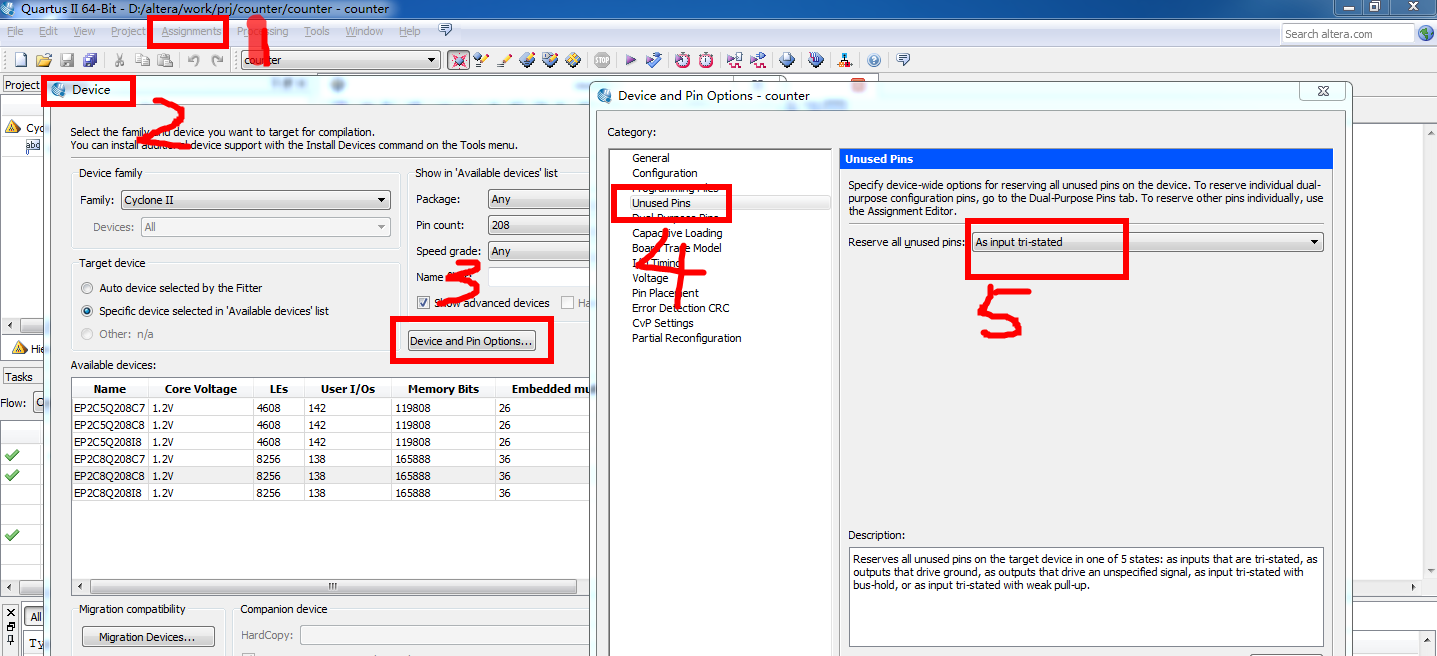Select device row EP2C5Q208I8
The image size is (1437, 656).
330,442
